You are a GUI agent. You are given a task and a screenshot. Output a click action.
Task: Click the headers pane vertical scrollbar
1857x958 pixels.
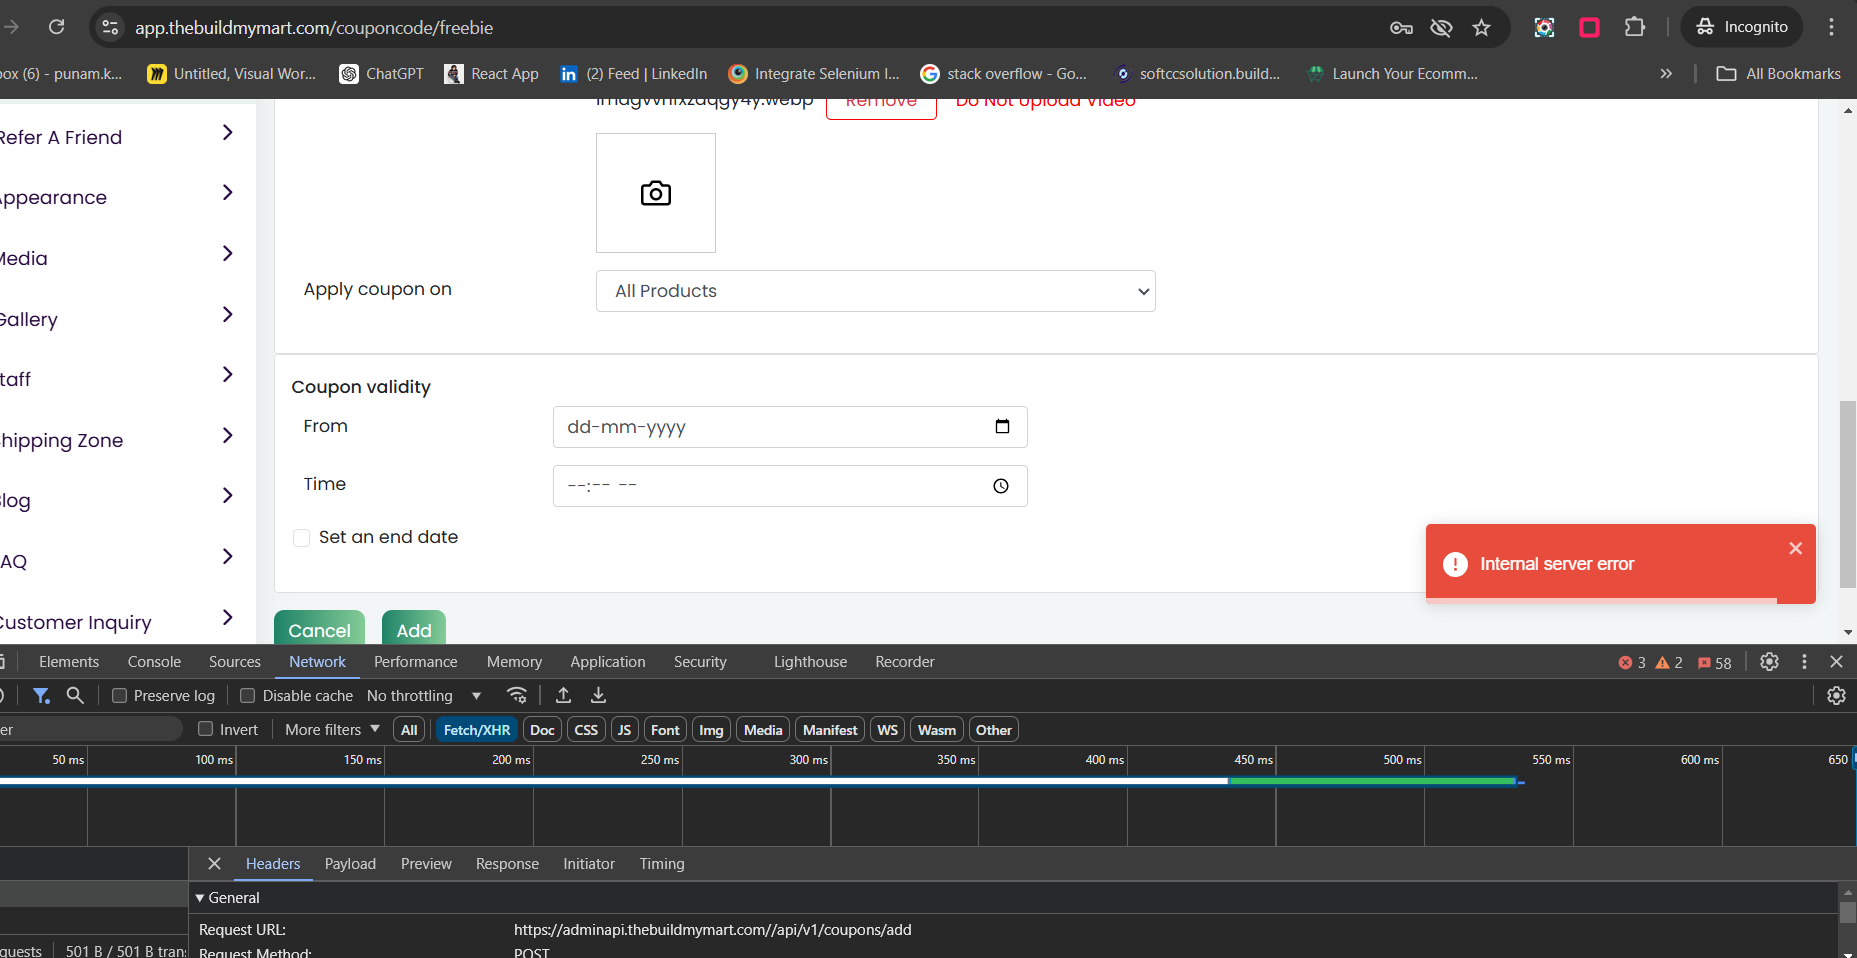point(1848,912)
